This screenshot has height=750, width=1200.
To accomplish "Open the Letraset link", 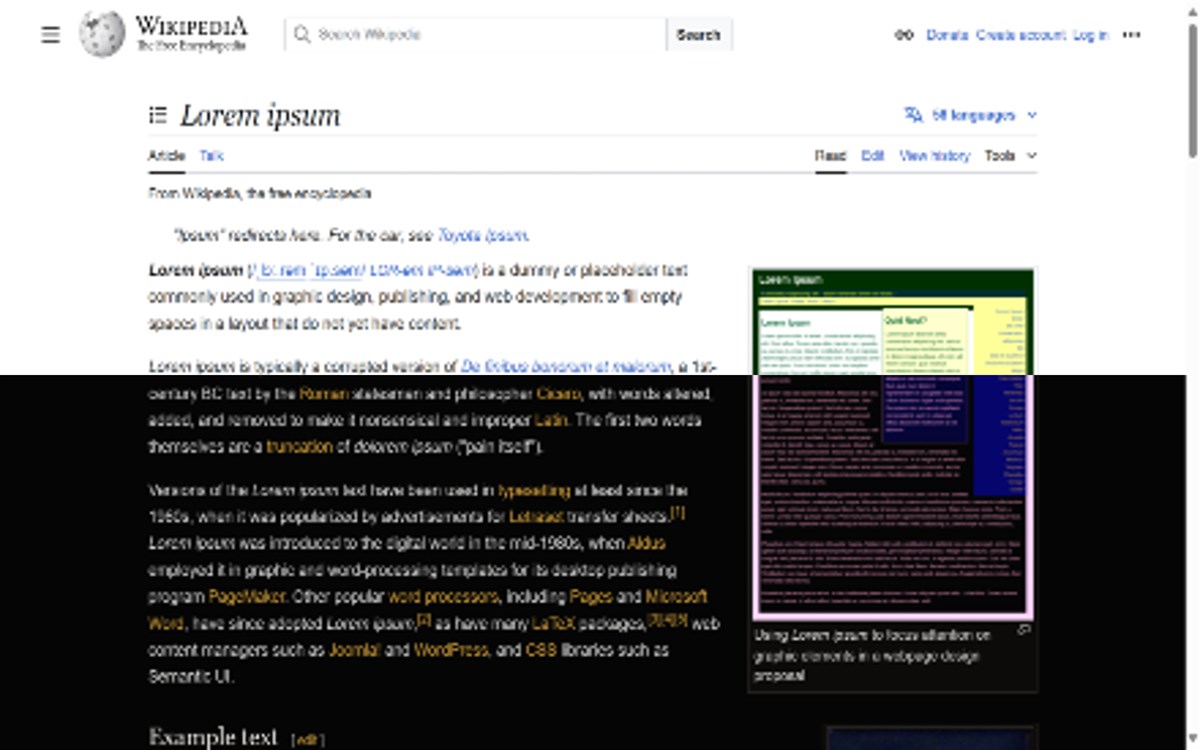I will point(536,517).
